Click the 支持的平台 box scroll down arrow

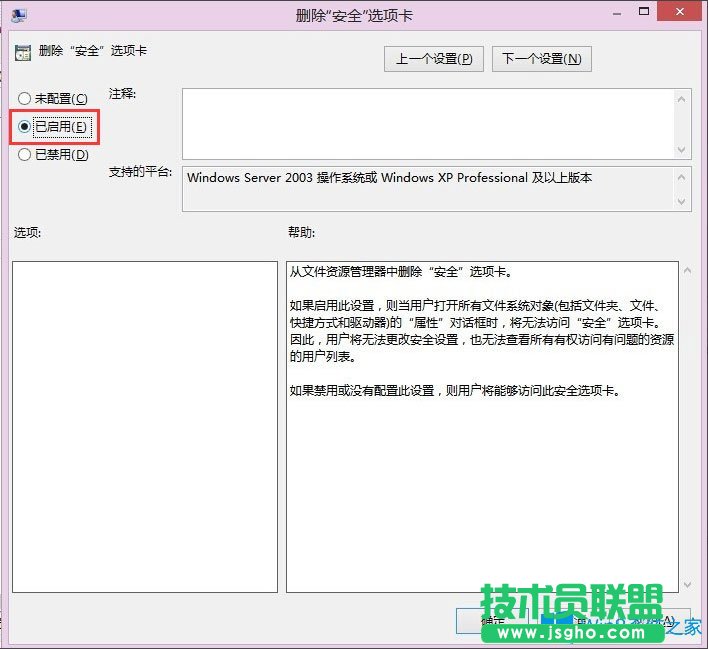681,201
